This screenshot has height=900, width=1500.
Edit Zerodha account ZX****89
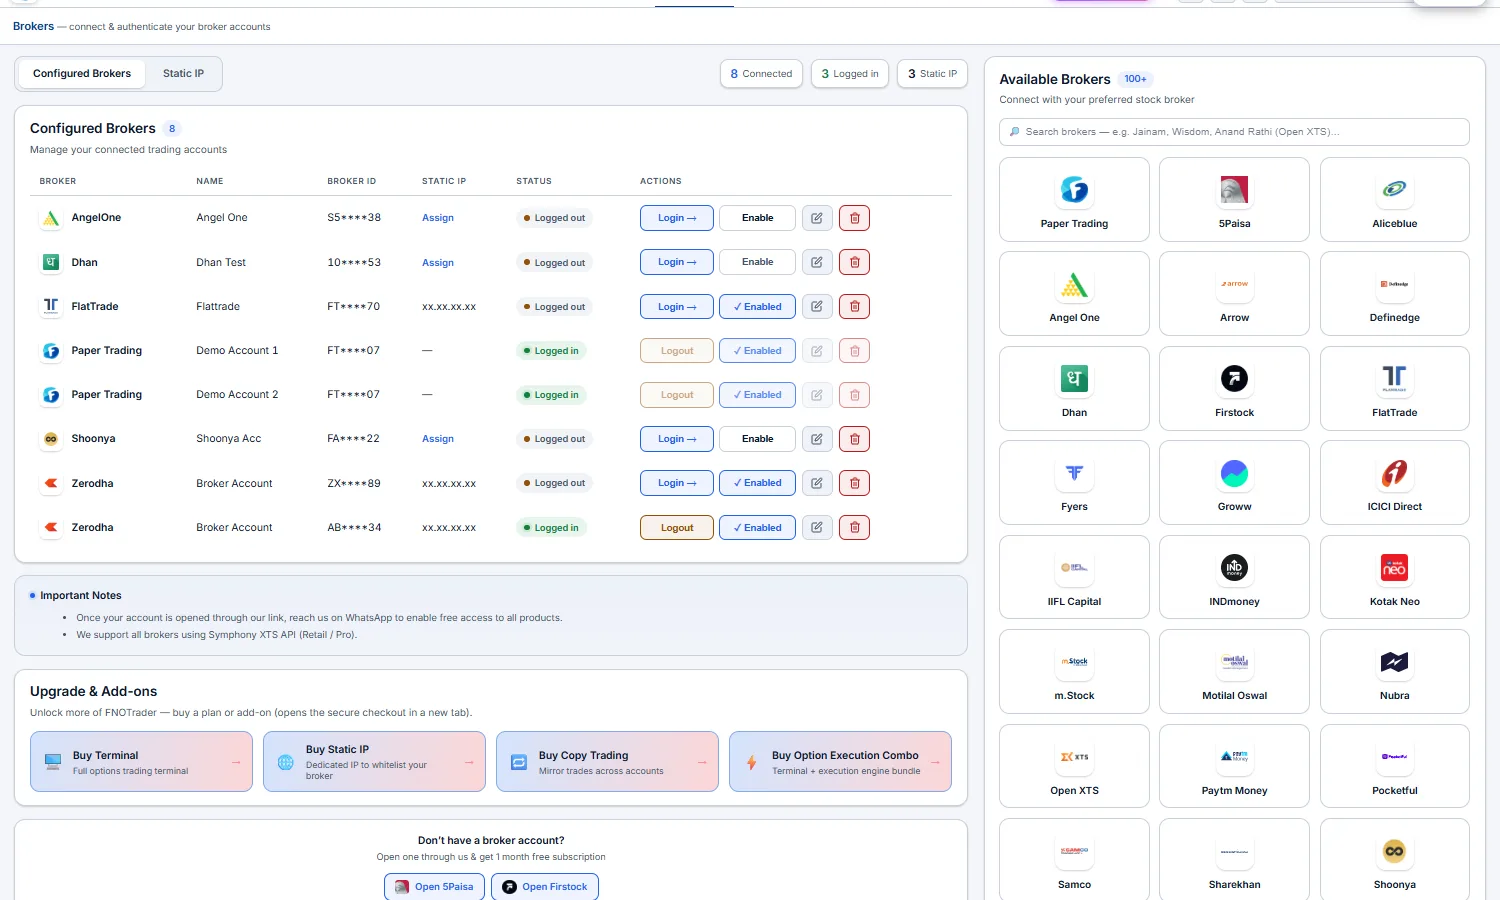coord(817,483)
